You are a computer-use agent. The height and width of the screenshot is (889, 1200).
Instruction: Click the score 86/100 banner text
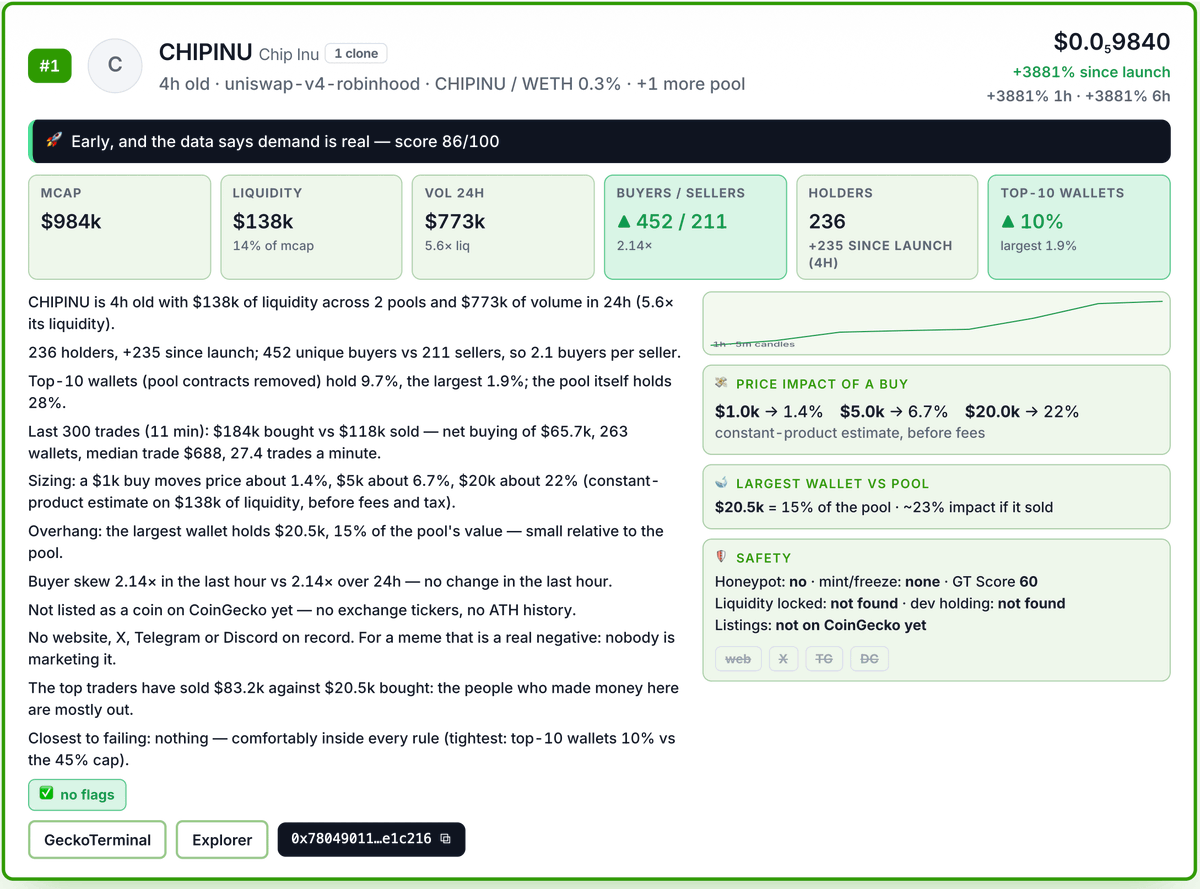coord(285,141)
